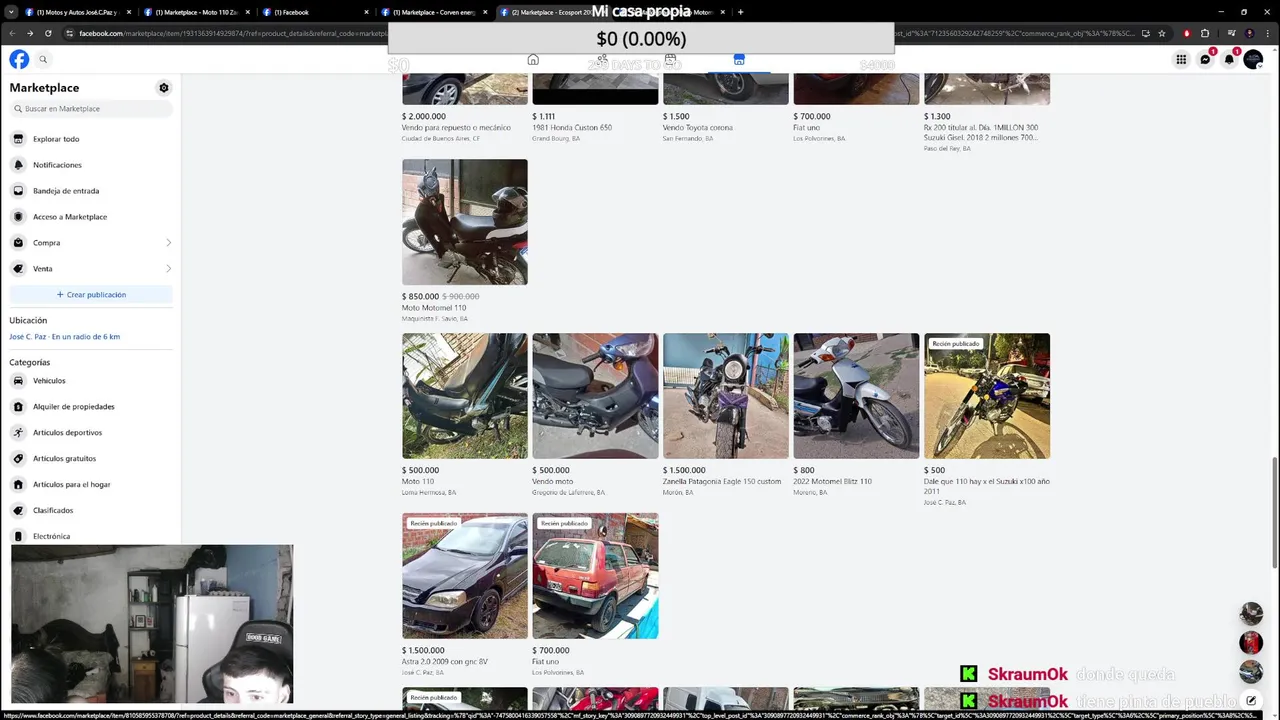The height and width of the screenshot is (720, 1280).
Task: Switch to Marketplace - Moto 110 tab
Action: click(195, 12)
